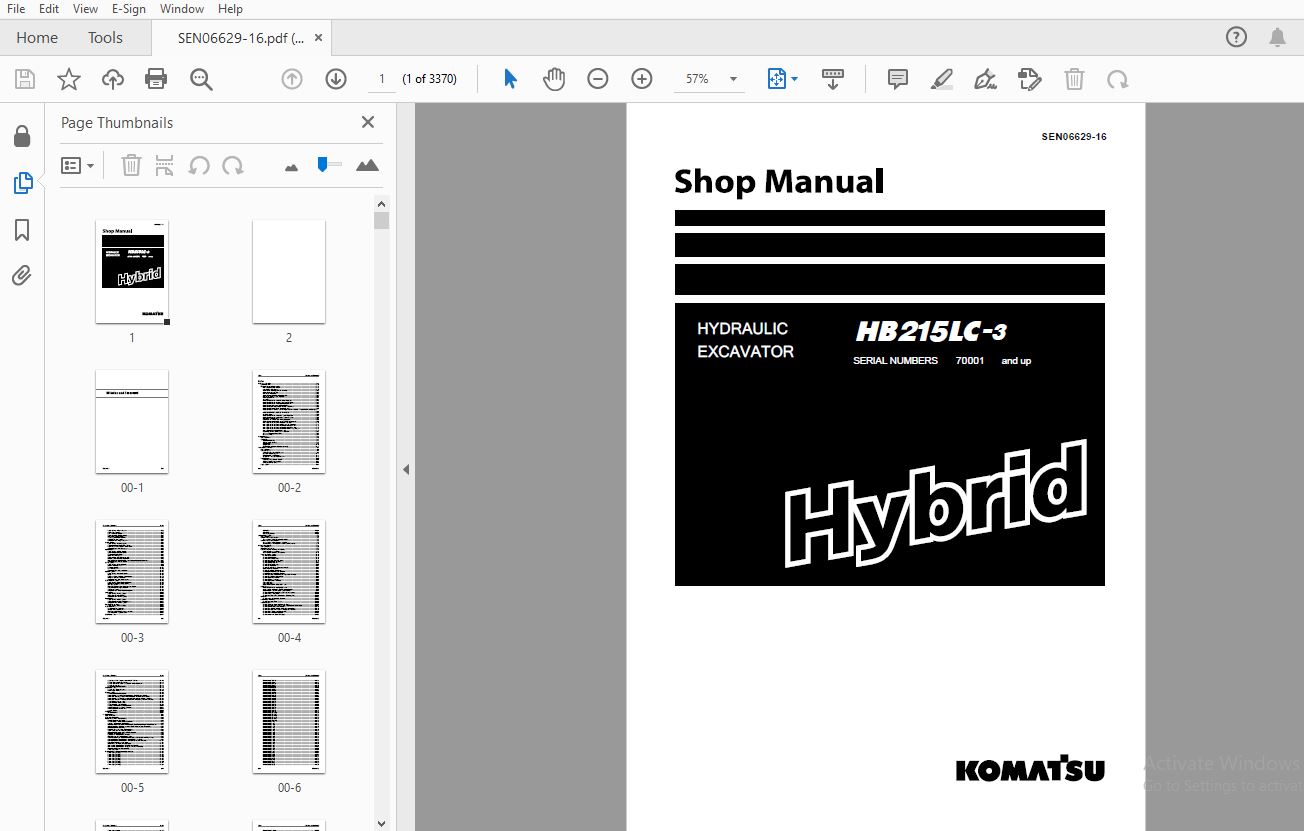Screen dimensions: 1304x831
Task: Open the Find text magnifier tool
Action: (201, 79)
